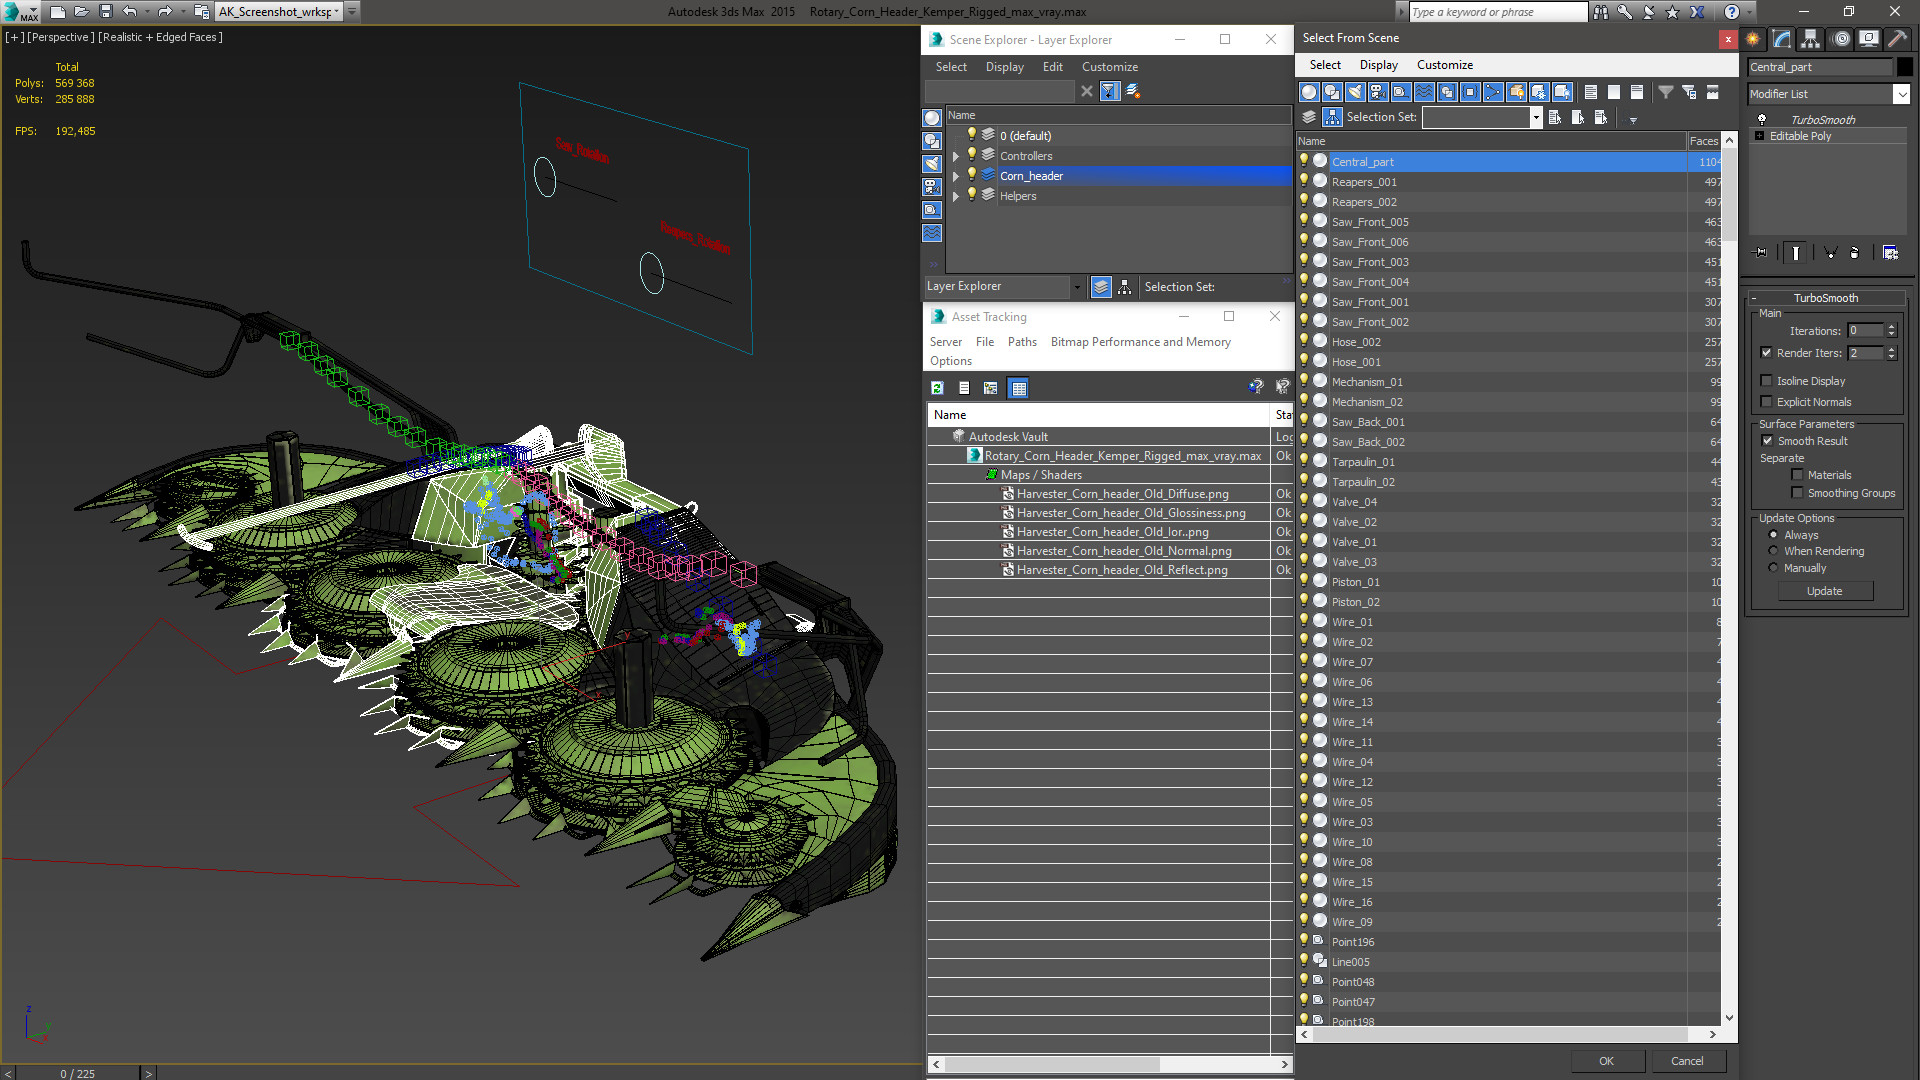The height and width of the screenshot is (1080, 1920).
Task: Click Open File folder icon in top toolbar
Action: (x=82, y=12)
